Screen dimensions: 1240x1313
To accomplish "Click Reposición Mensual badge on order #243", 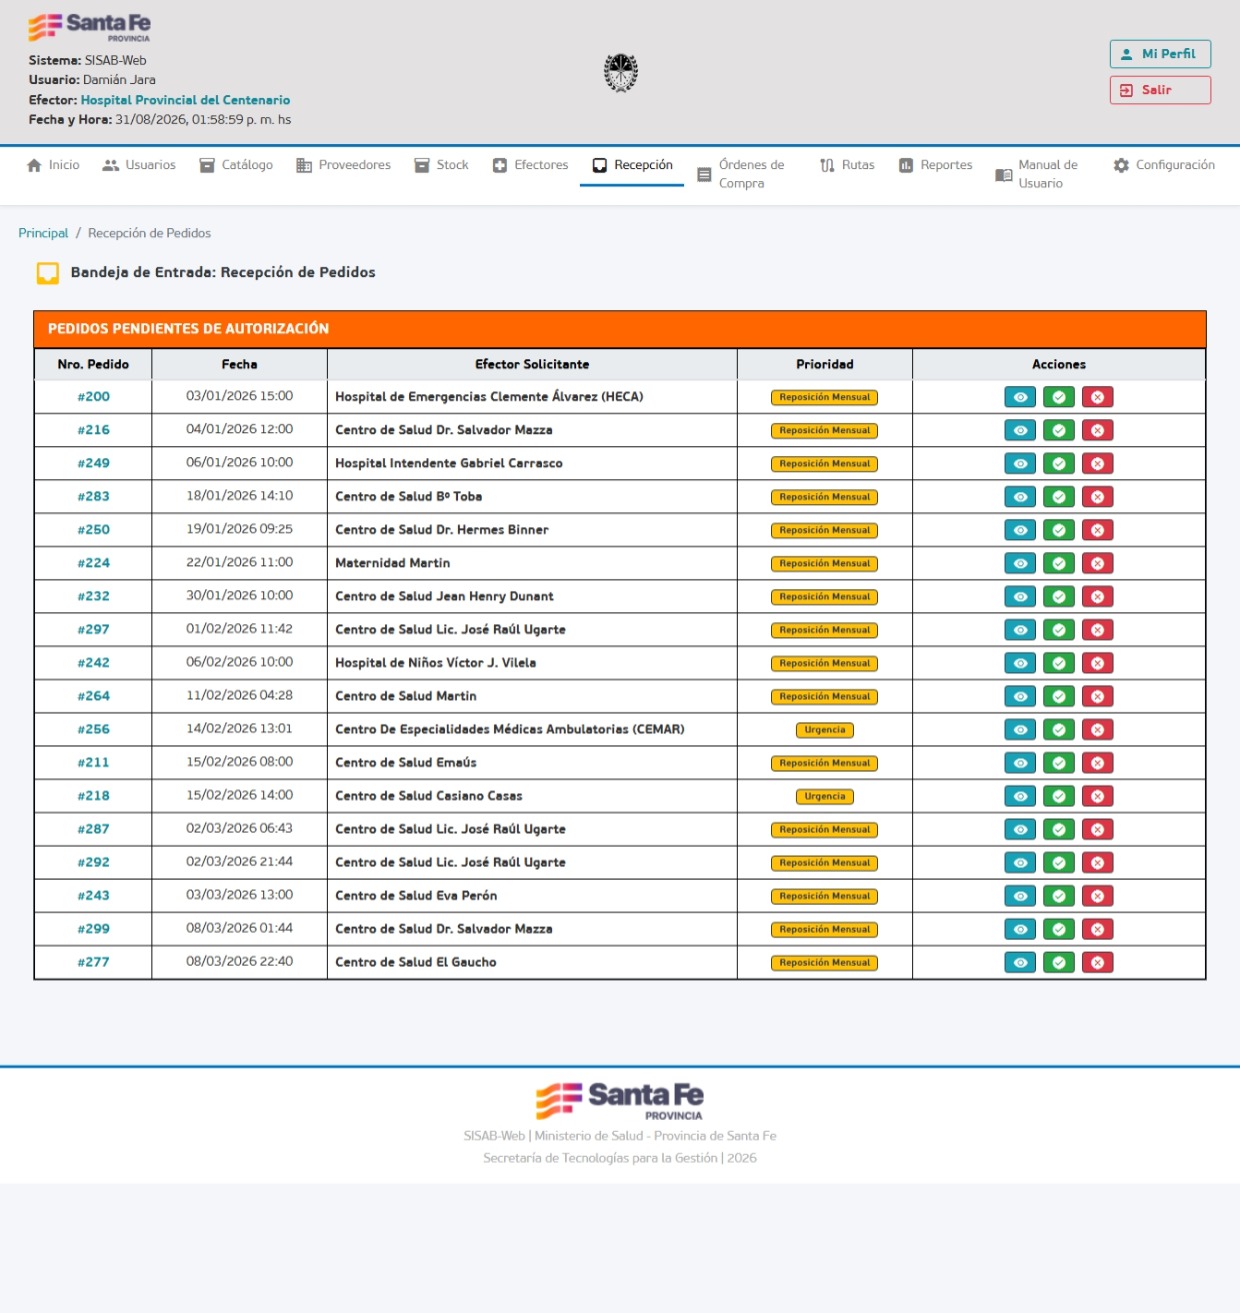I will (x=825, y=896).
